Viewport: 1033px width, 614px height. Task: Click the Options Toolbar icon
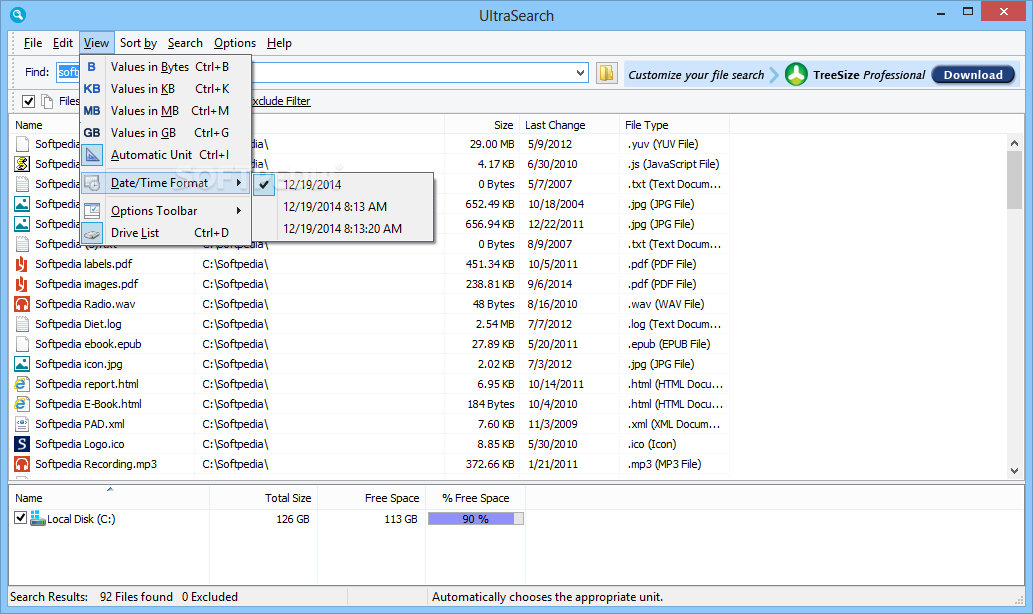92,211
